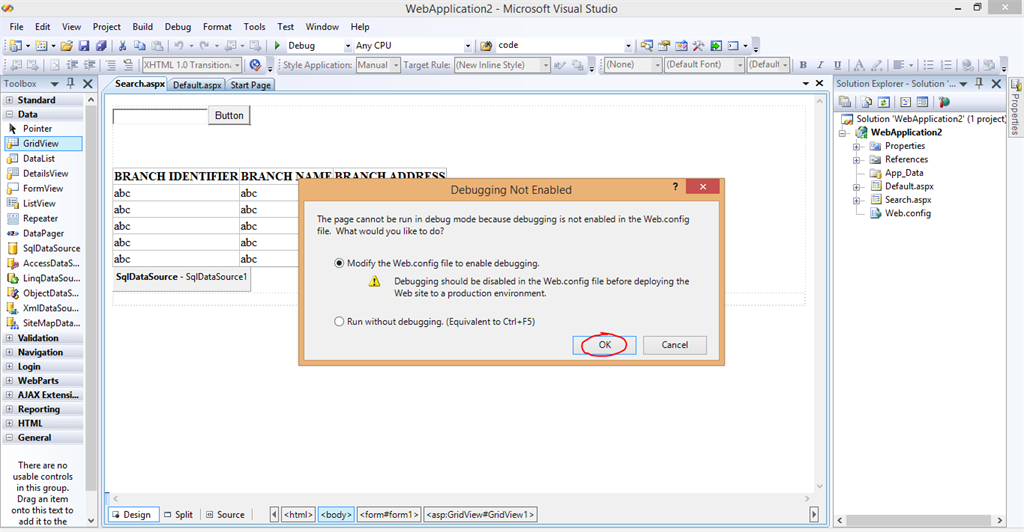Click the Find in Files folder icon

click(487, 46)
